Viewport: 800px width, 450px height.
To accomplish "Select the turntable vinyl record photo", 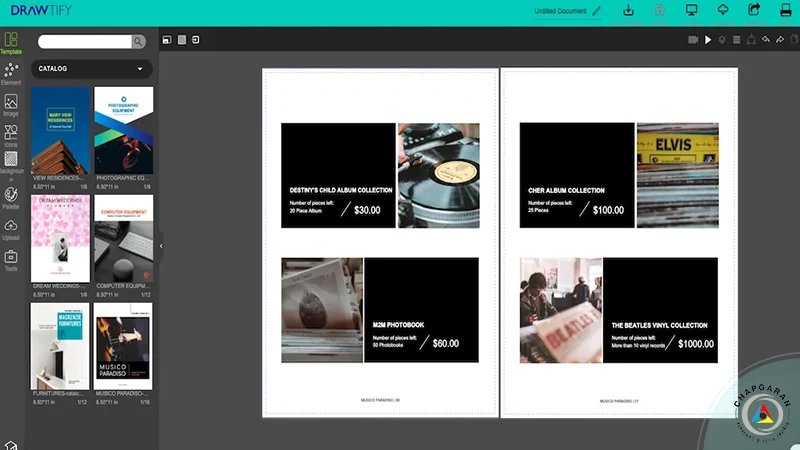I will [x=439, y=176].
